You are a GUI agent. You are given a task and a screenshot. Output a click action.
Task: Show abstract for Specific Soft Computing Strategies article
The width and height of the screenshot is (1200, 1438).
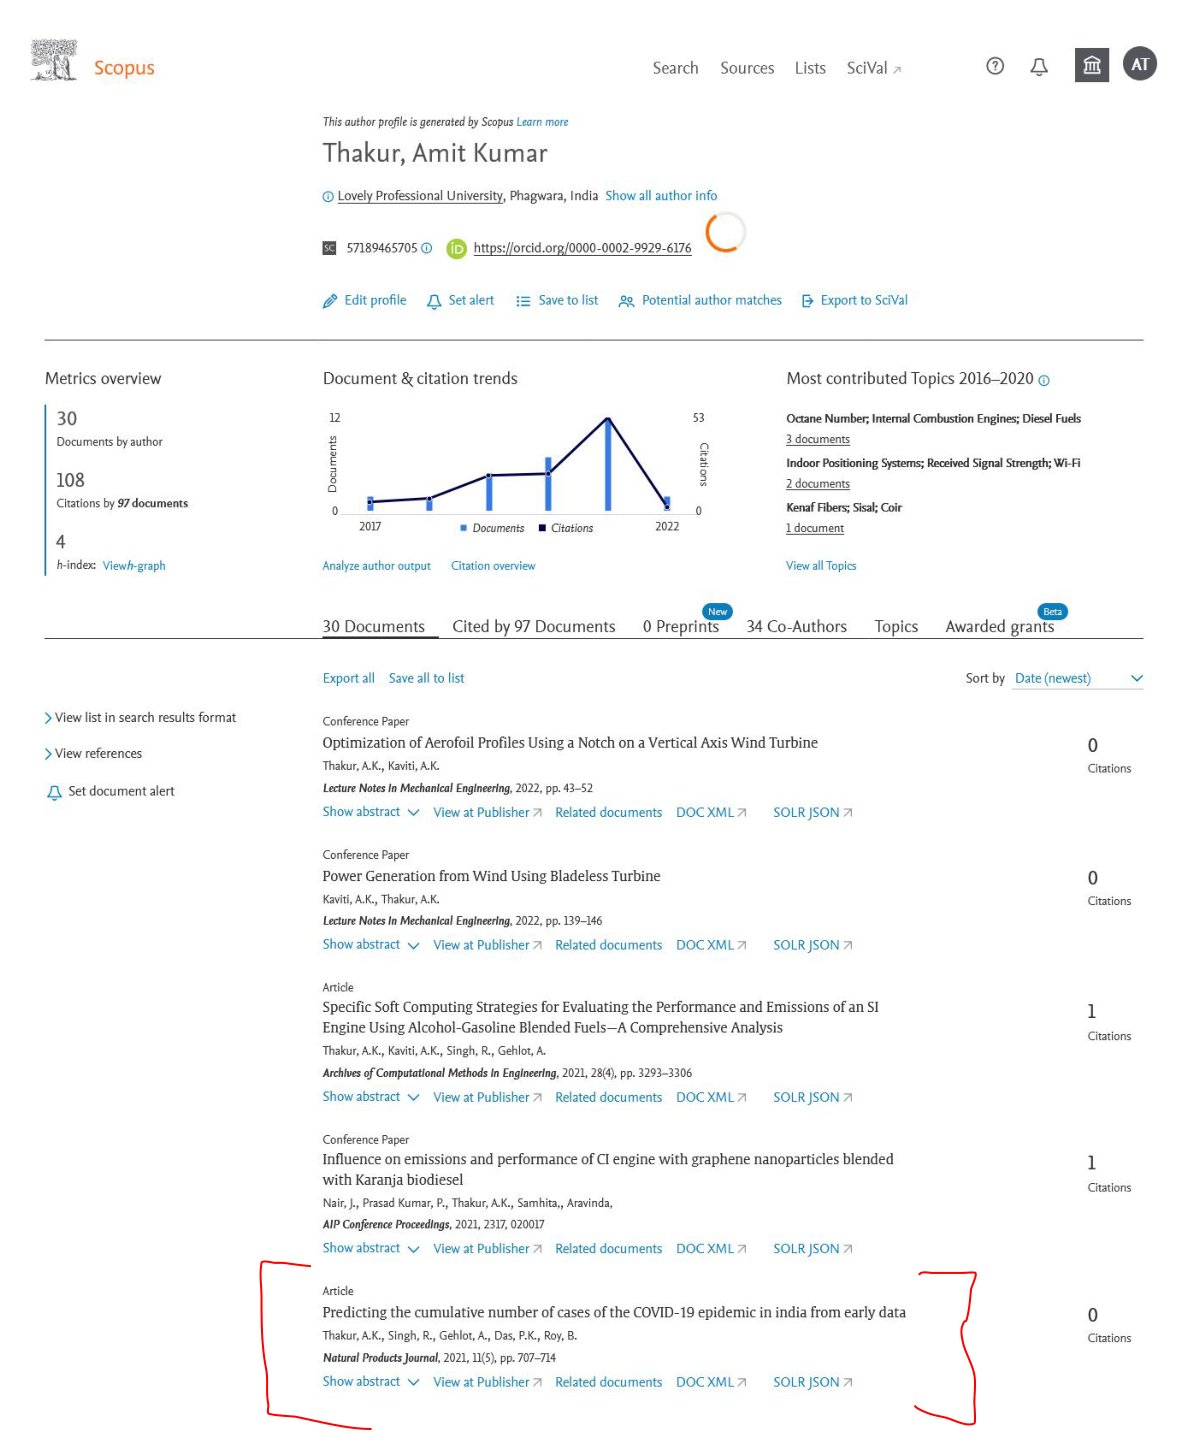point(371,1096)
